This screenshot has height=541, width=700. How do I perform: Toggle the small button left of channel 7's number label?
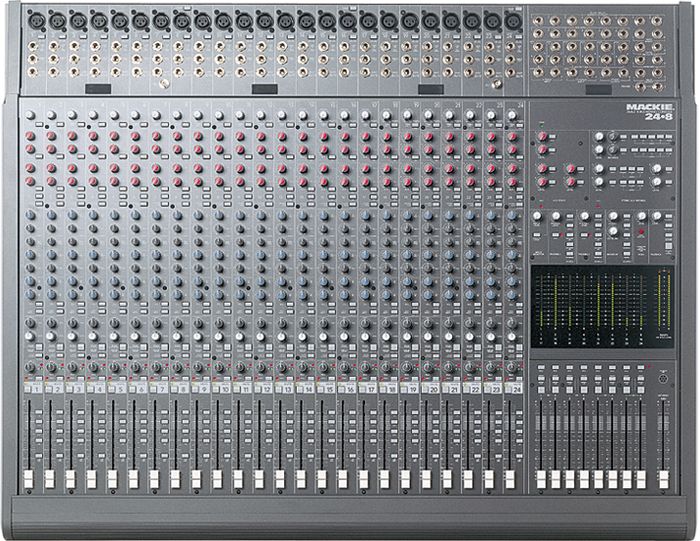(153, 389)
